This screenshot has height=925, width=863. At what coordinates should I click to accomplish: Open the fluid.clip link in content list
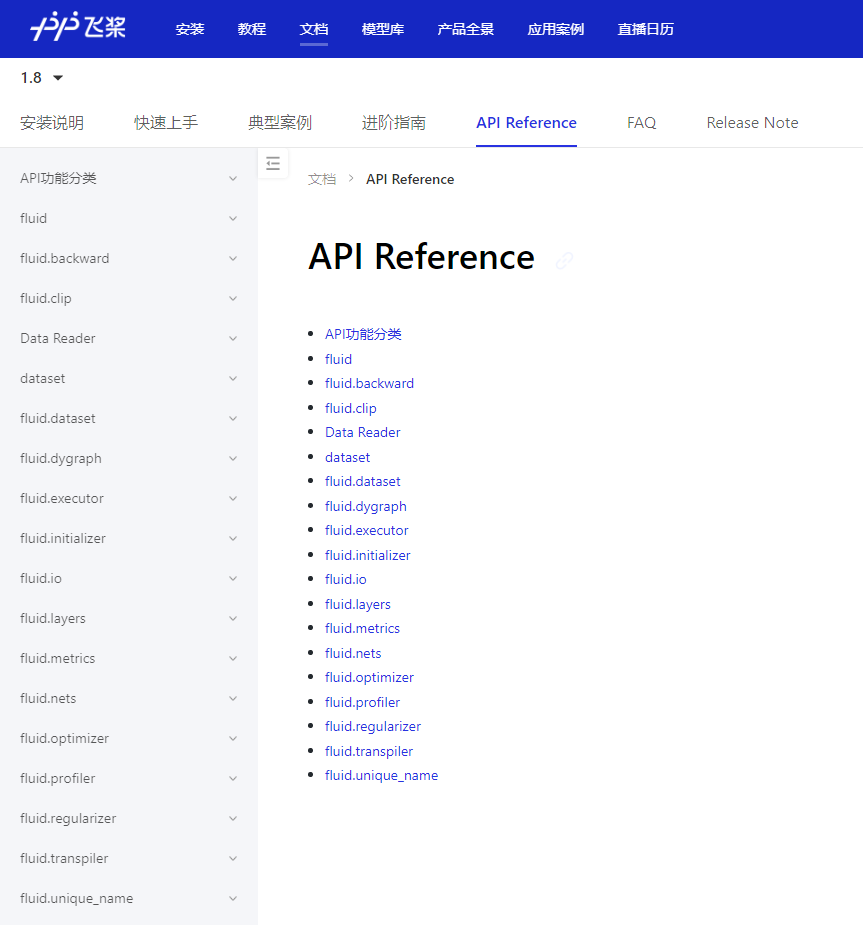[x=350, y=408]
